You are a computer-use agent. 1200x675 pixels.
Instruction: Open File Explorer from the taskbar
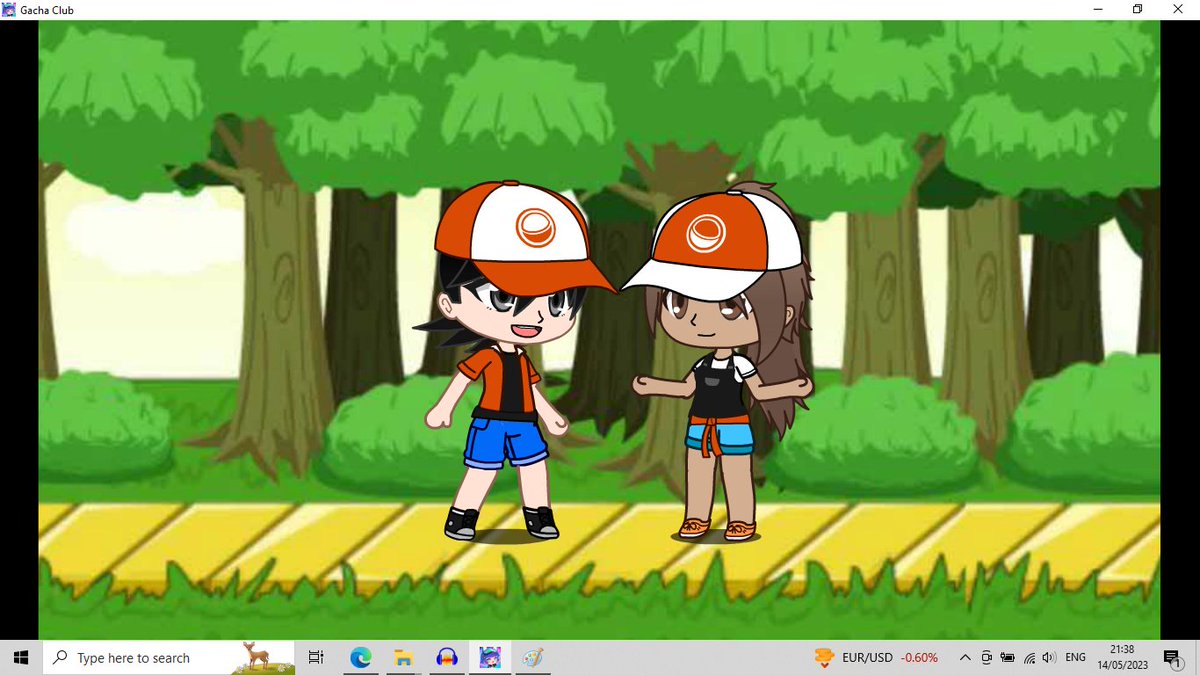[x=403, y=657]
